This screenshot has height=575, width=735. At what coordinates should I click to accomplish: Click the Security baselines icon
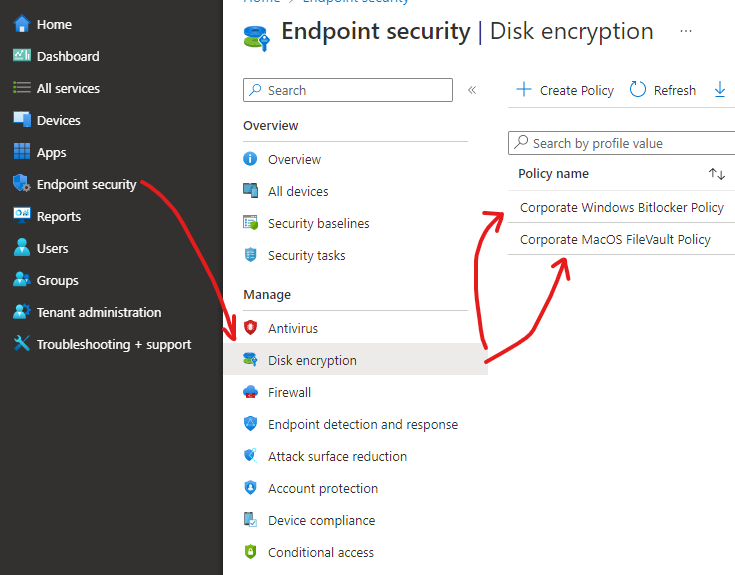pos(251,223)
